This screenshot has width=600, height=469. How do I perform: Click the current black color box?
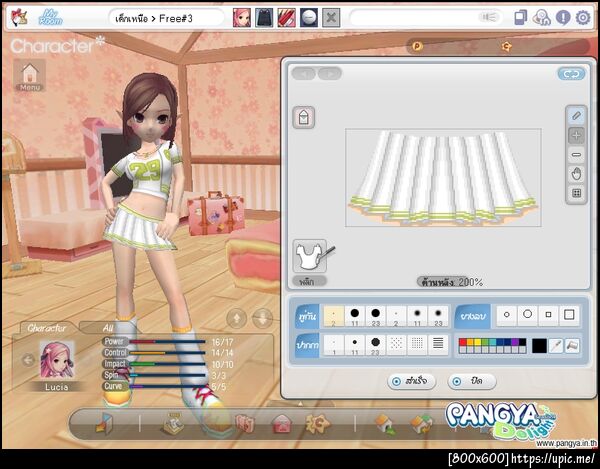tap(539, 346)
